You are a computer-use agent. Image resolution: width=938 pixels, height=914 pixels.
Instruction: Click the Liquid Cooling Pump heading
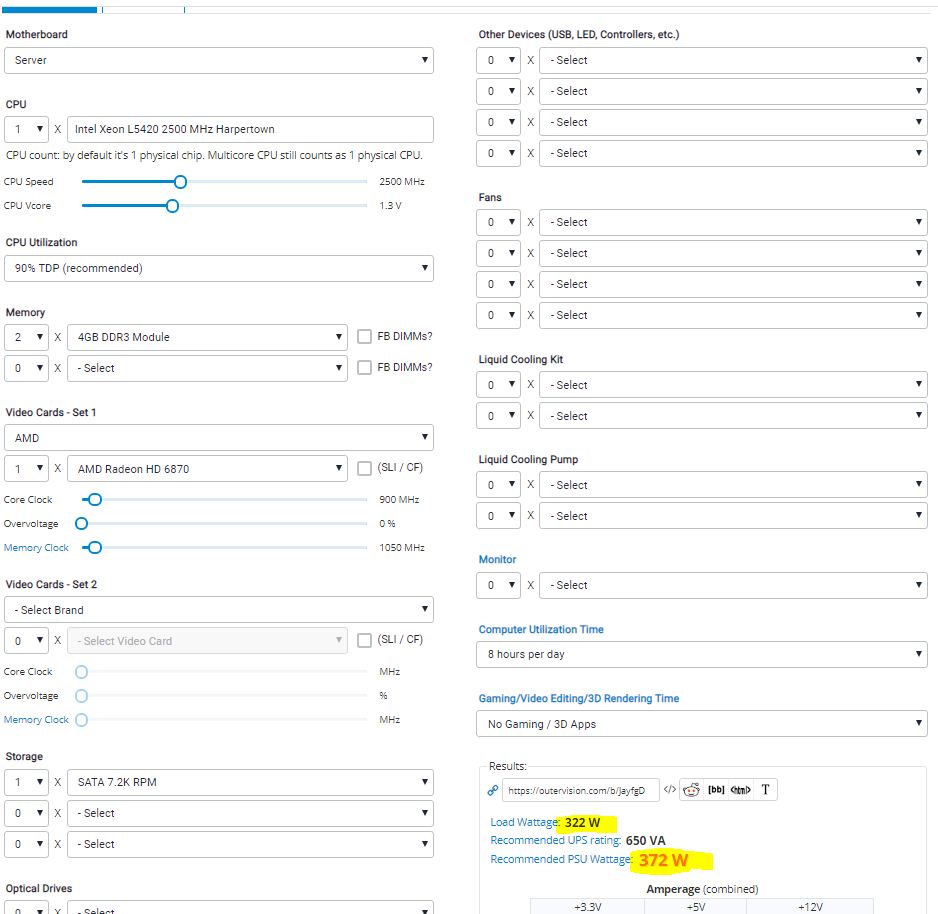[528, 459]
